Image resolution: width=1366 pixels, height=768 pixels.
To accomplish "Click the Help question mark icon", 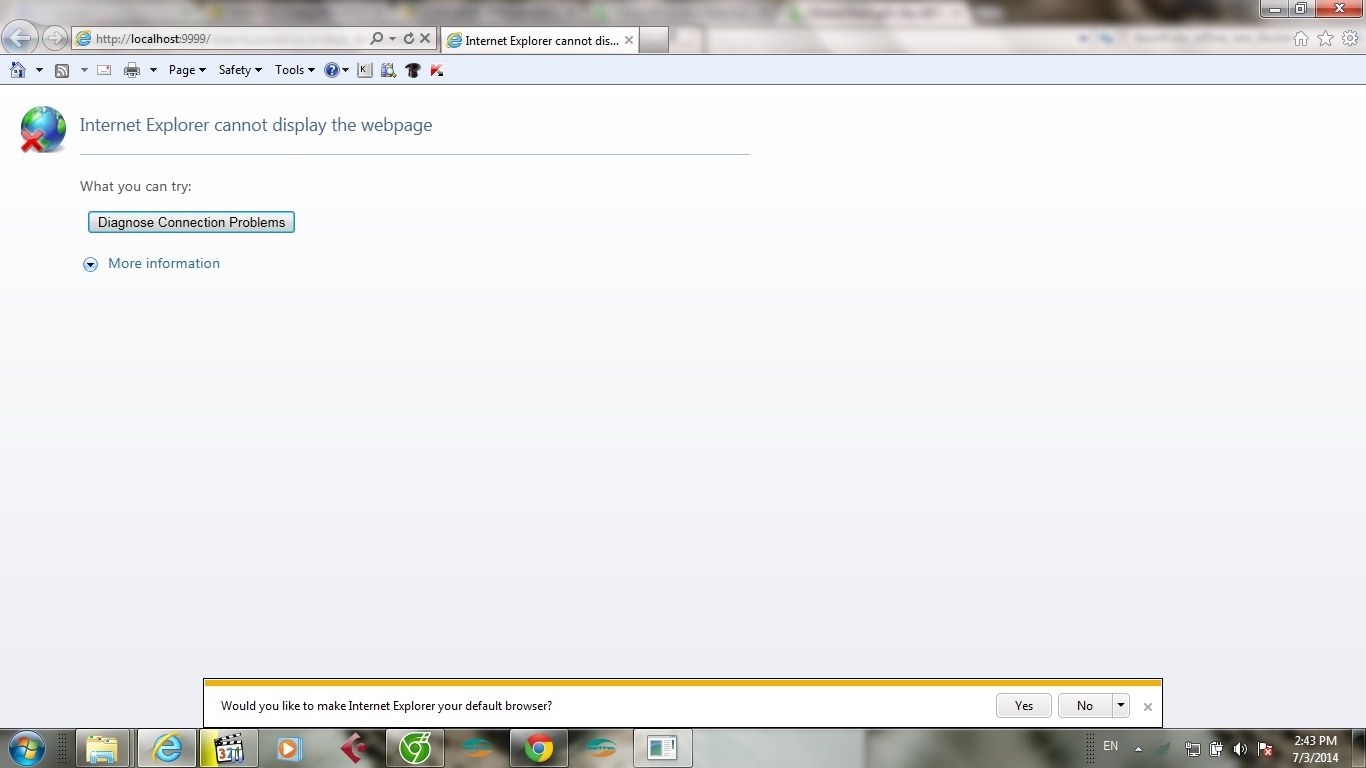I will pos(332,70).
